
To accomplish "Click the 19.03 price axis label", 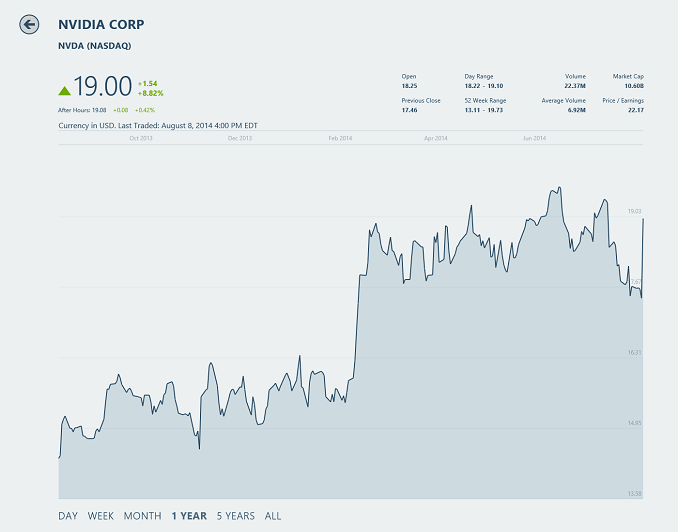I will click(634, 212).
